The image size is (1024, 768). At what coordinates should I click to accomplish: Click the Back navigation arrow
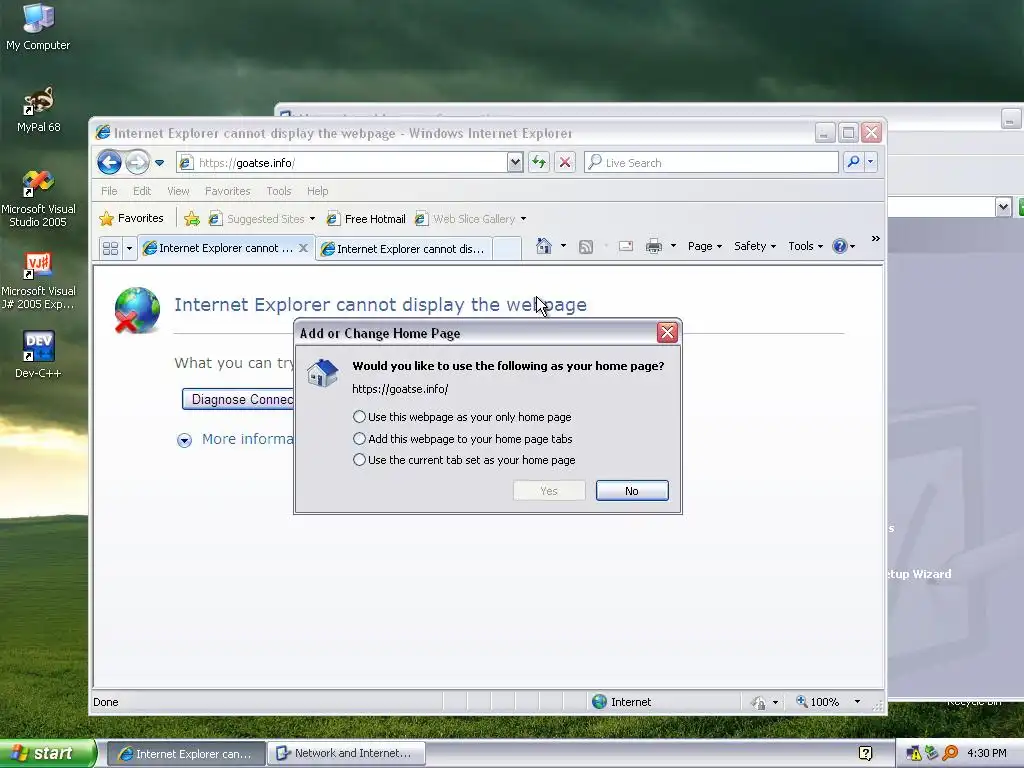[x=109, y=162]
